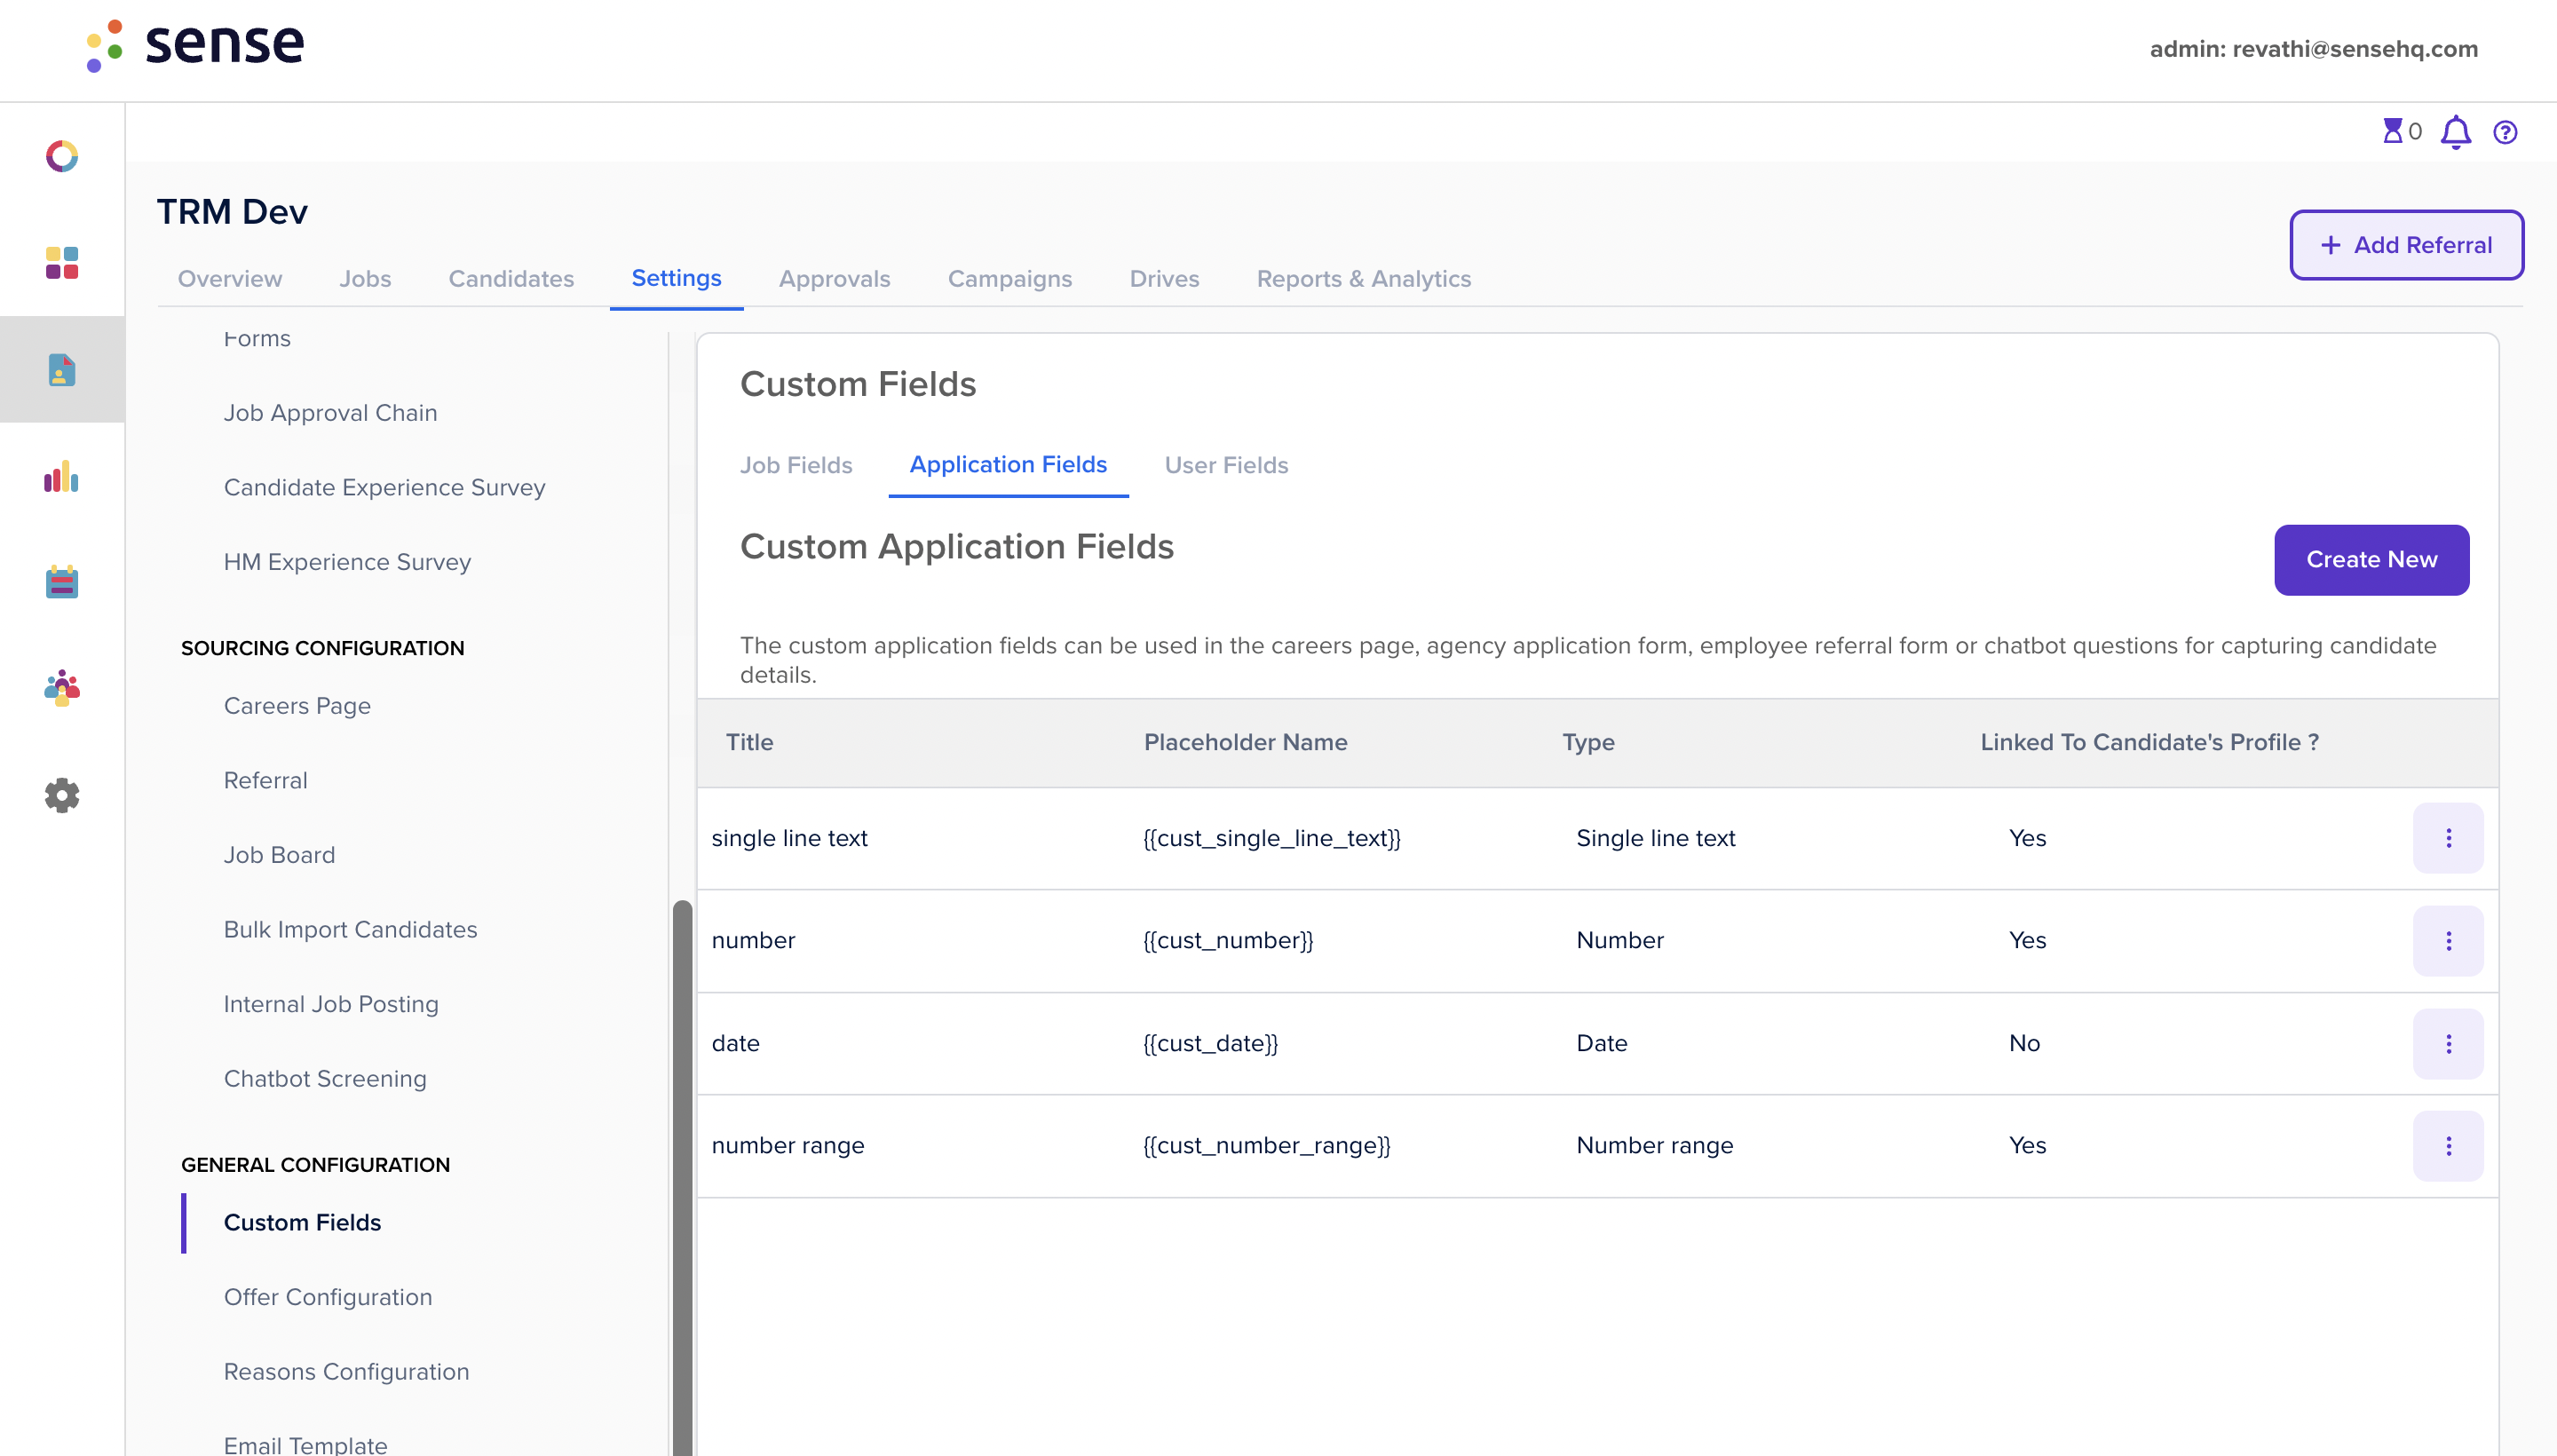
Task: Open the Reports & Analytics tab
Action: (x=1363, y=279)
